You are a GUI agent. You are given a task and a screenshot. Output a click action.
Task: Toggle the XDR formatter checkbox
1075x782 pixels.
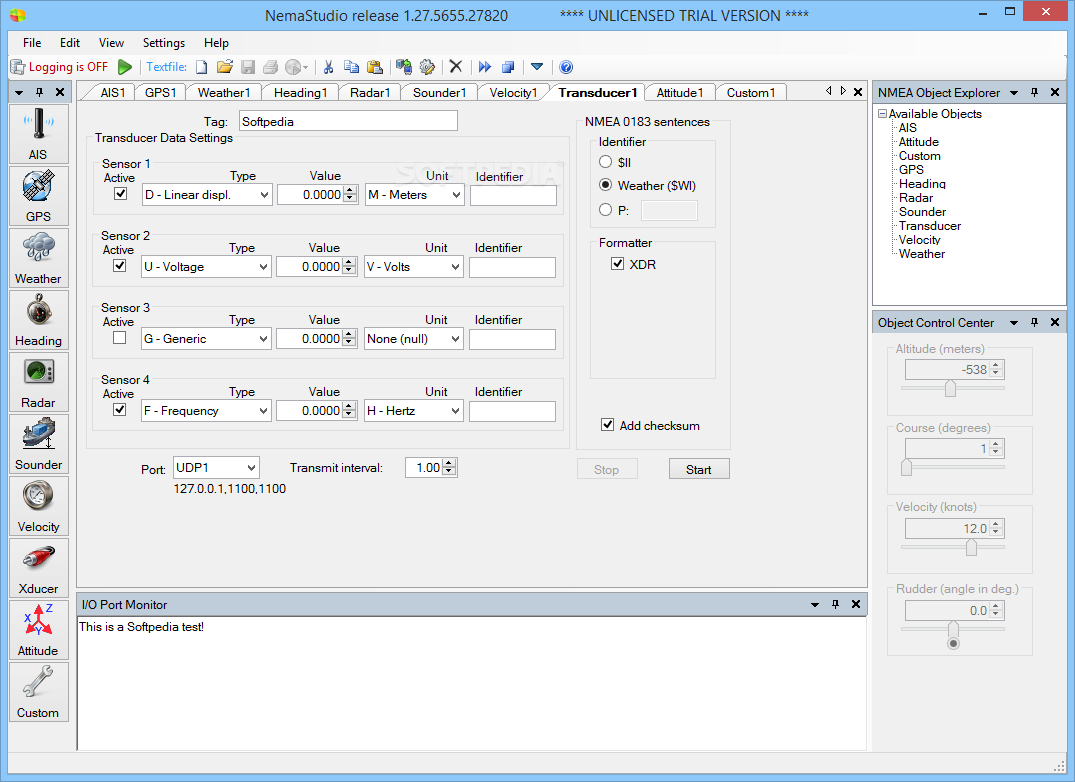tap(618, 264)
